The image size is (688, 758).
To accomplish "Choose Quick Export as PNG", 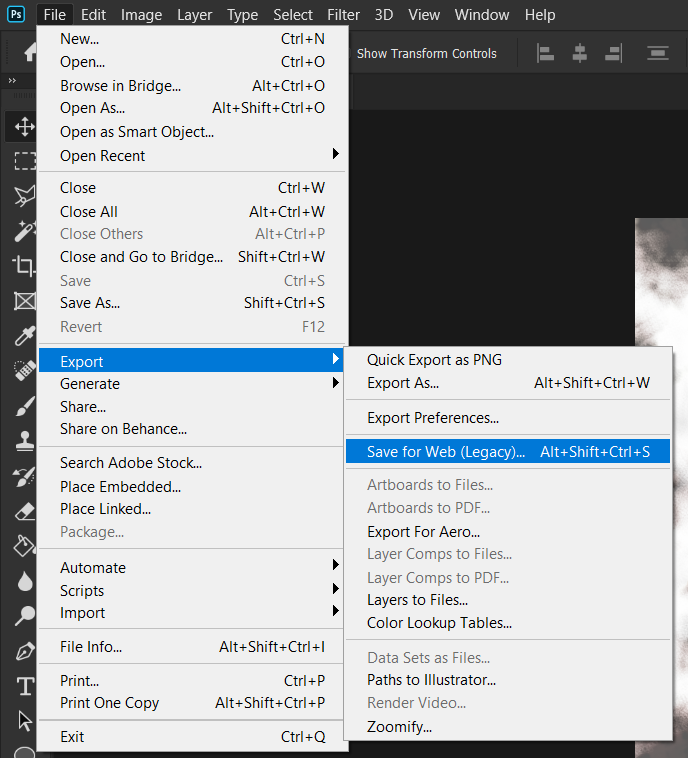I will (x=508, y=360).
